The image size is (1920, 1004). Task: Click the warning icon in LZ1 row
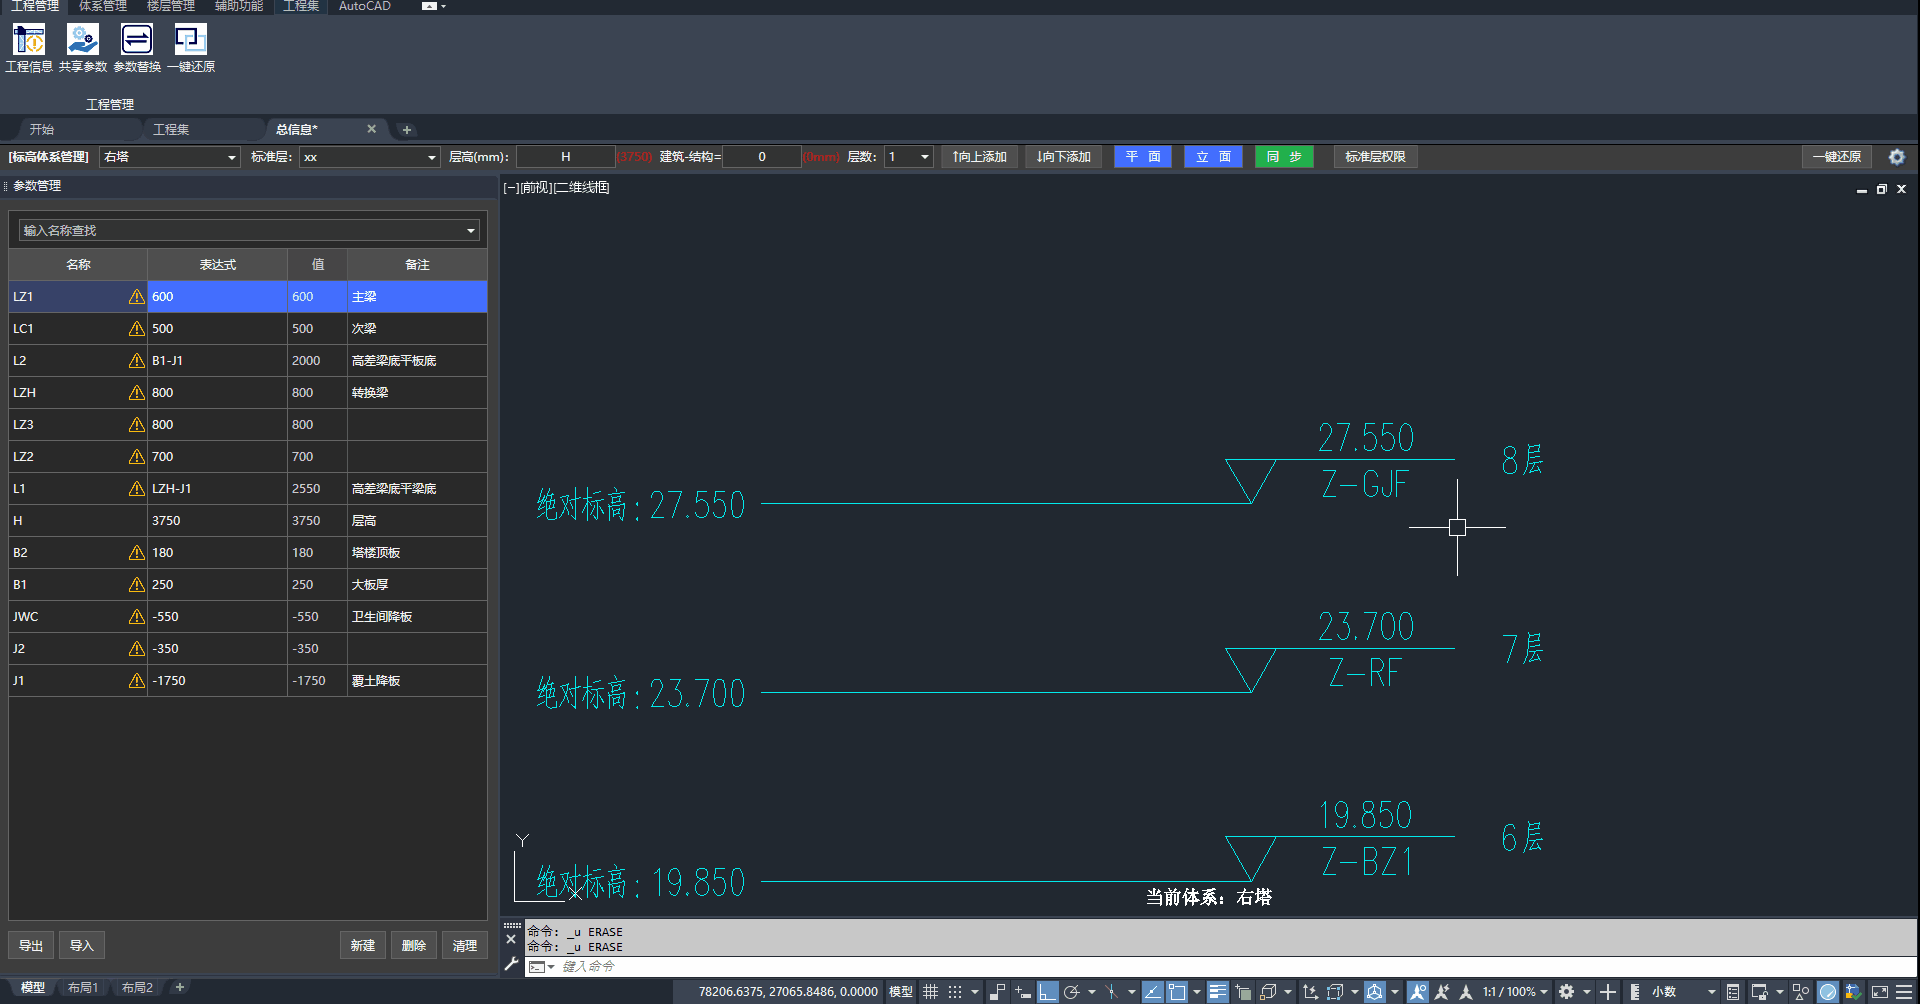click(137, 297)
